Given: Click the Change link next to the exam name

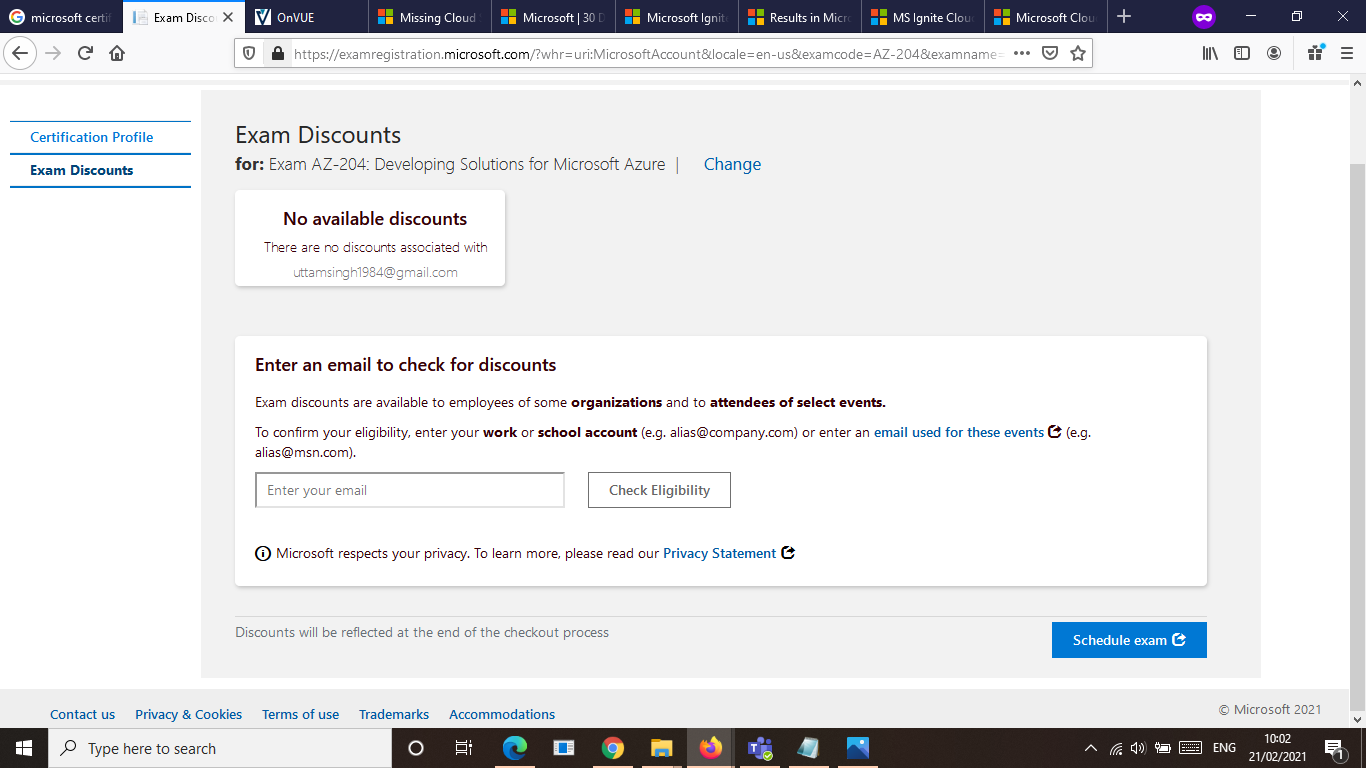Looking at the screenshot, I should 732,164.
